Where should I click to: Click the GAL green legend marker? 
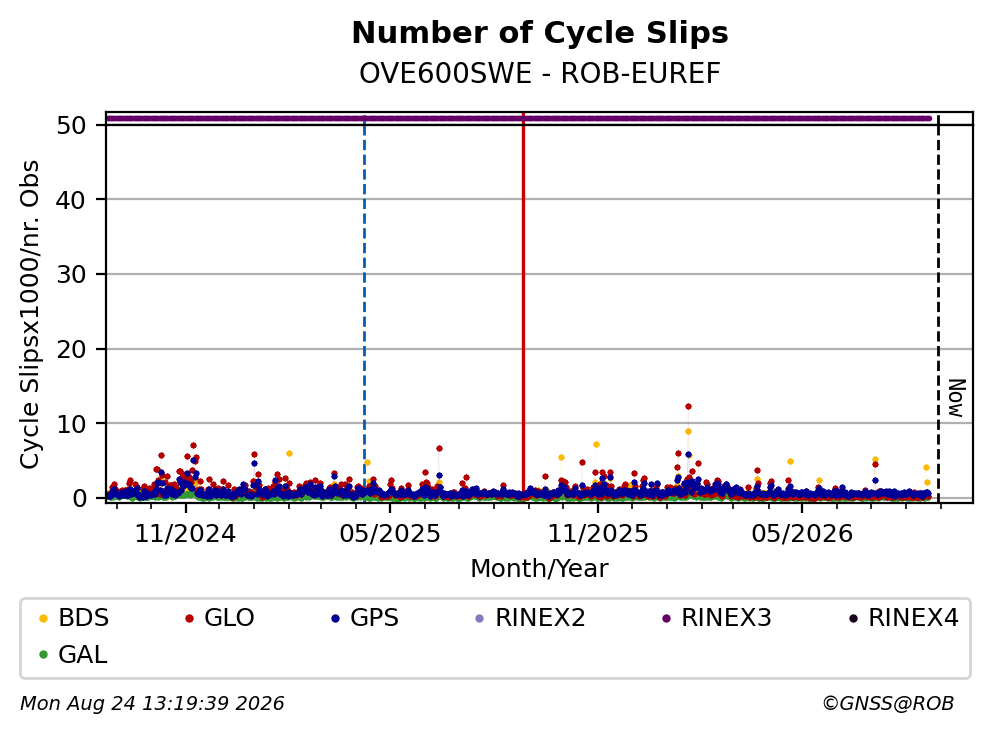[x=43, y=655]
